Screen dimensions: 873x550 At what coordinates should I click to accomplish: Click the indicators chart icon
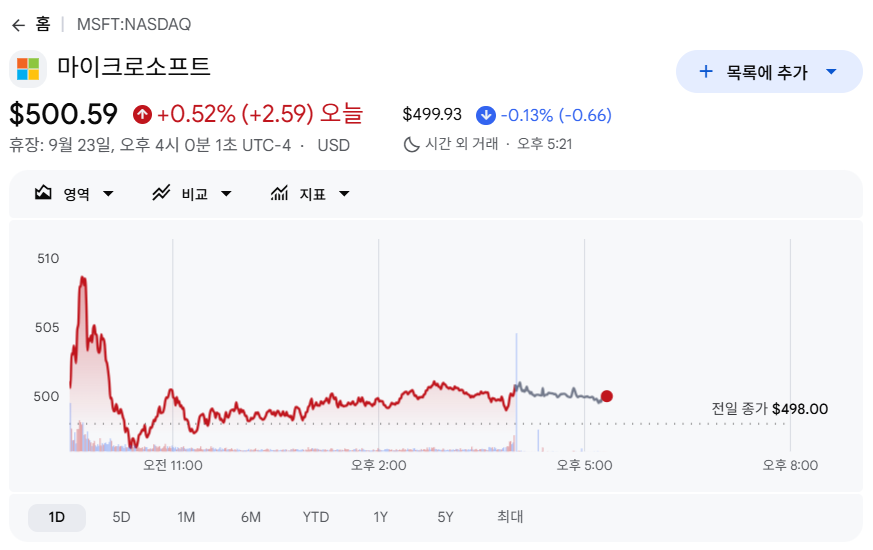279,193
